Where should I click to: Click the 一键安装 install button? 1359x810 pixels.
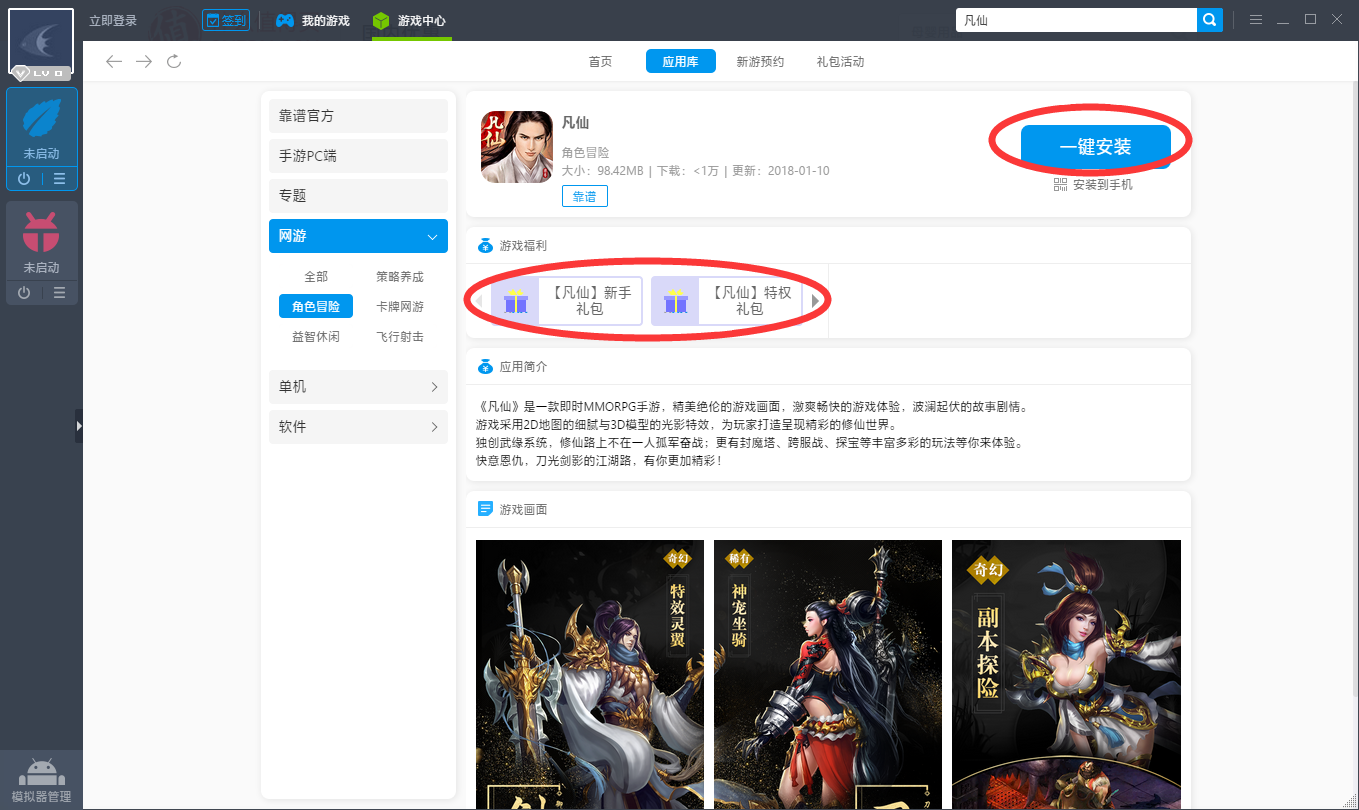[x=1095, y=147]
